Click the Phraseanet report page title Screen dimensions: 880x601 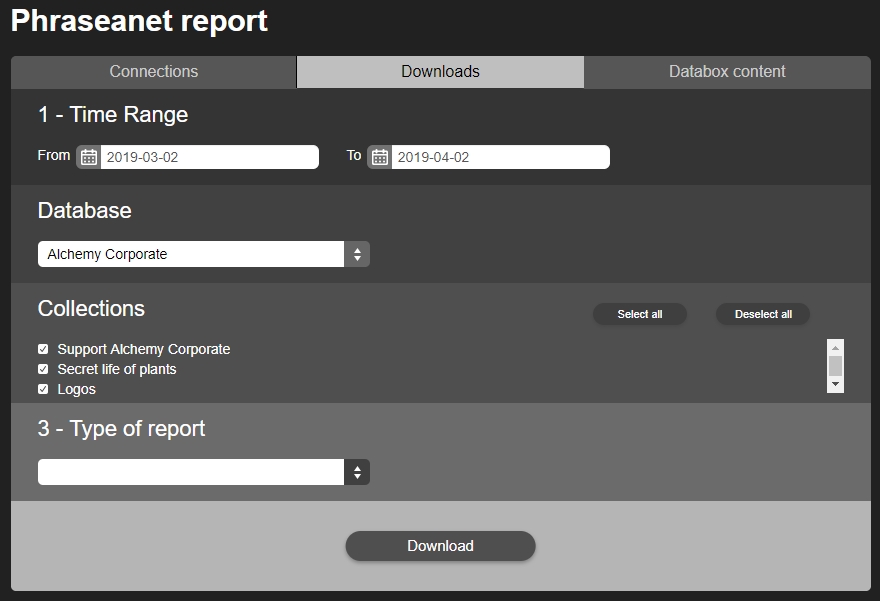tap(139, 21)
